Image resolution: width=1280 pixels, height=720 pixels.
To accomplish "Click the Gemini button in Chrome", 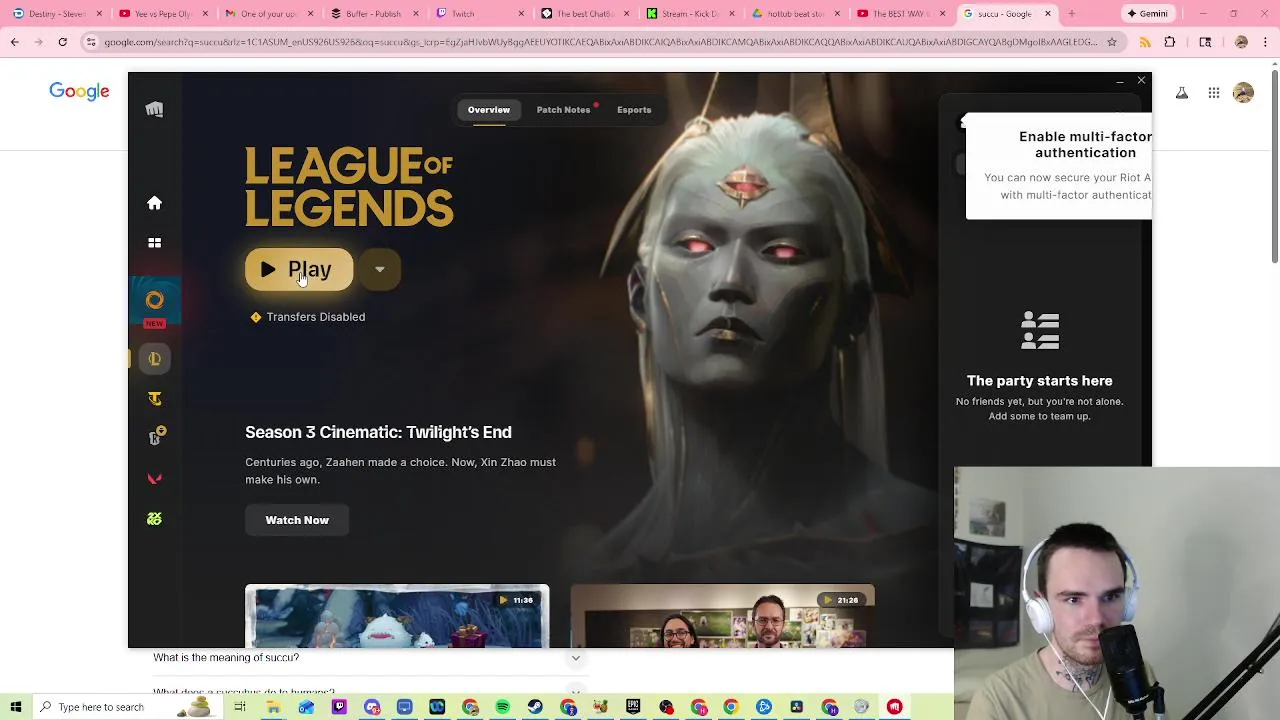I will point(1147,14).
